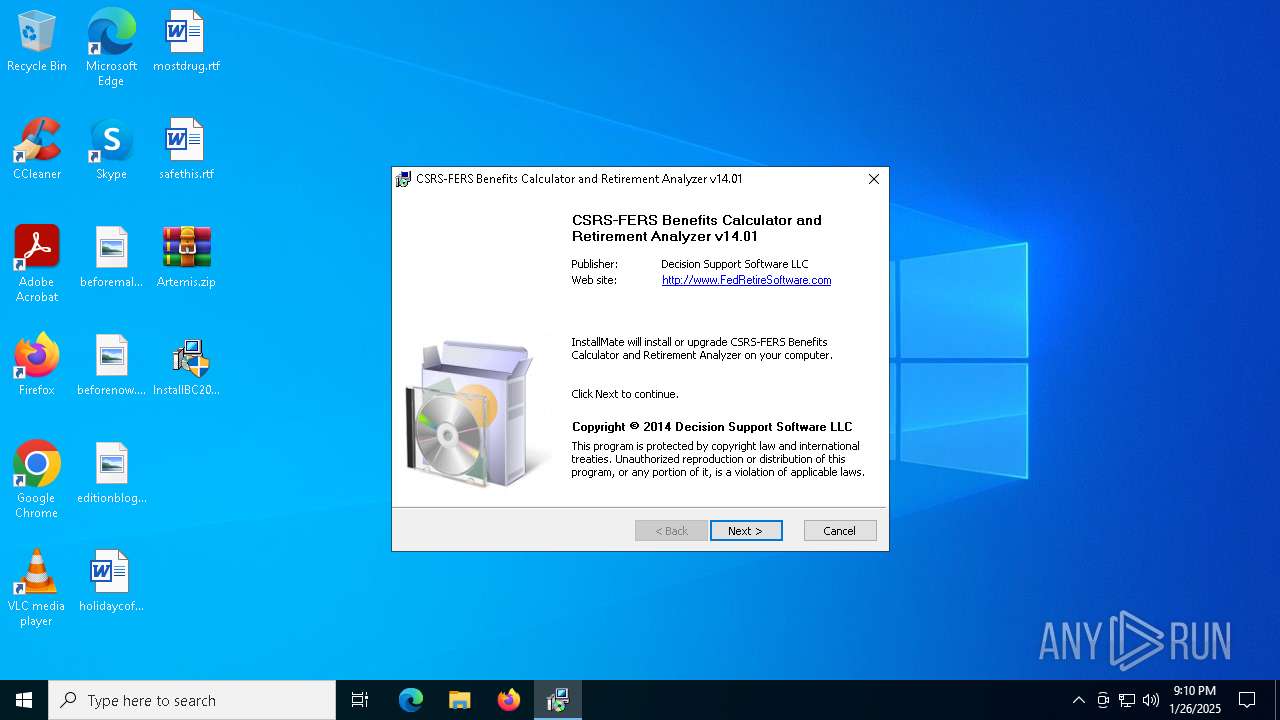Open the Windows Start menu

[24, 700]
